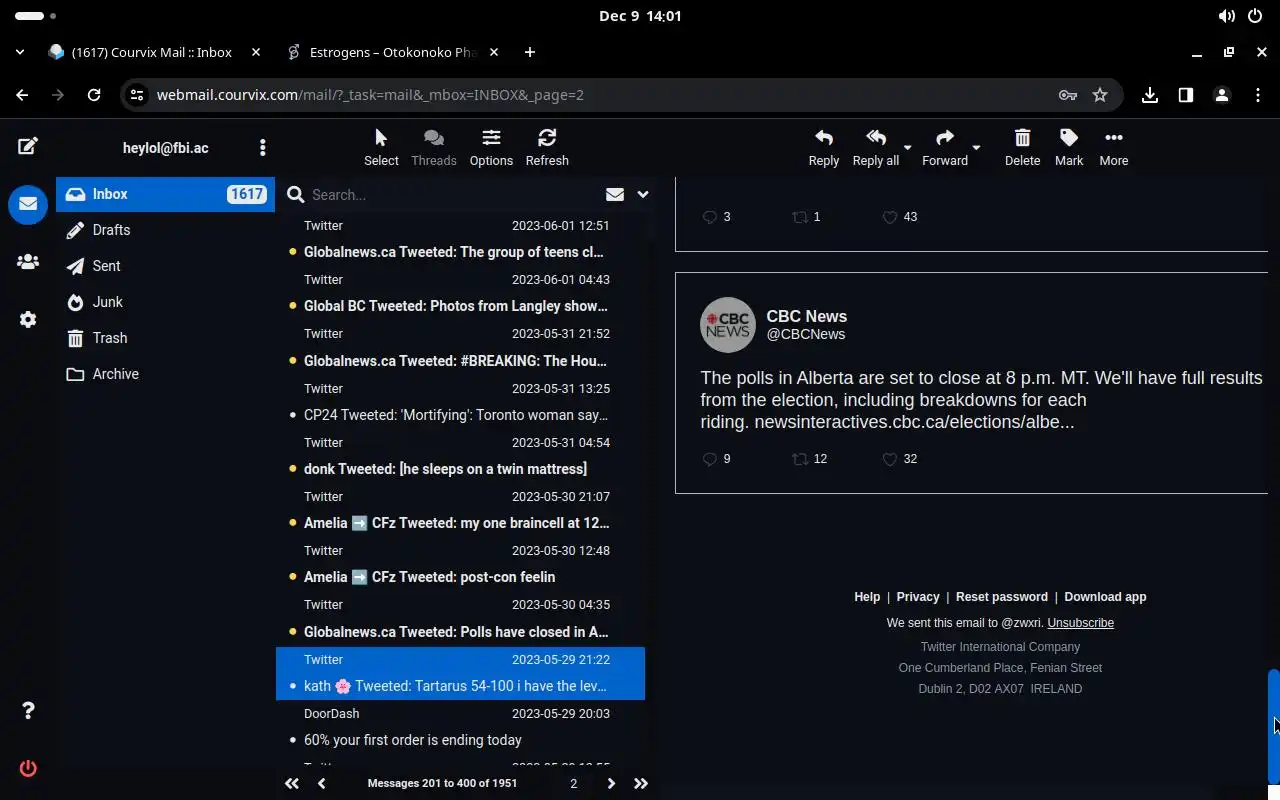
Task: Click retweet icon with 1 on upper tweet
Action: (x=800, y=217)
